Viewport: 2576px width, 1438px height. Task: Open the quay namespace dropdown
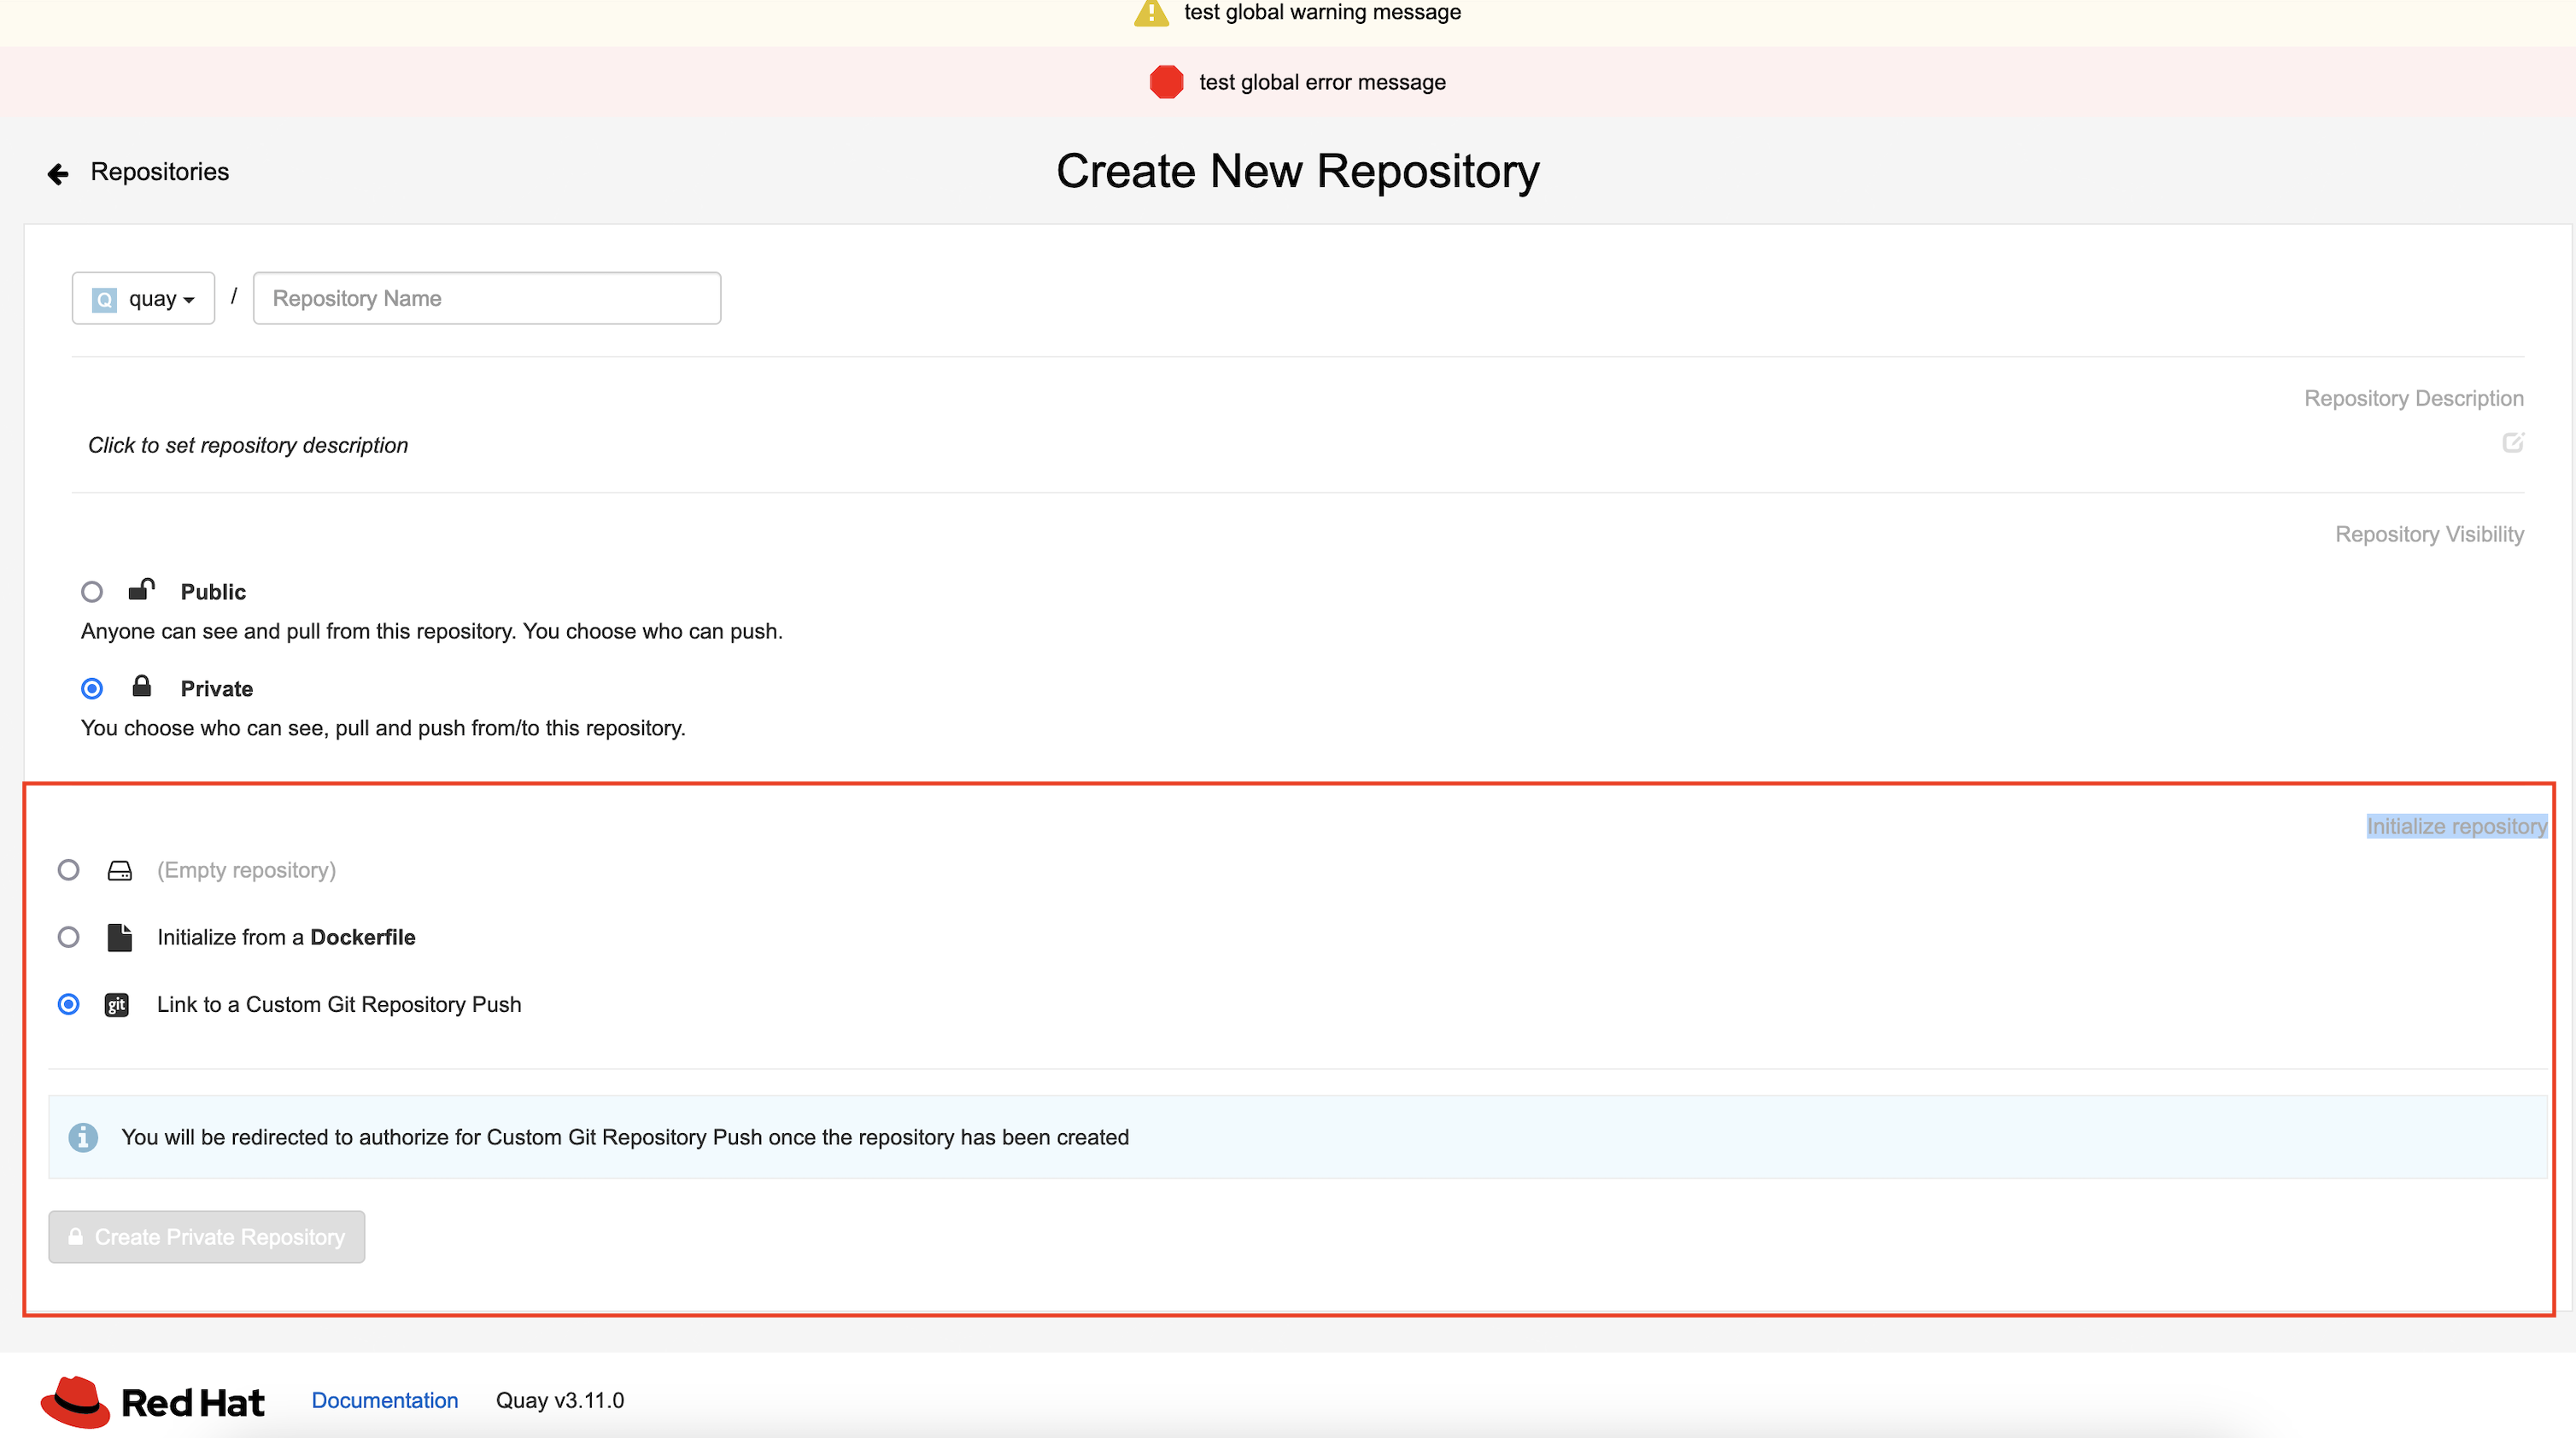[x=143, y=298]
